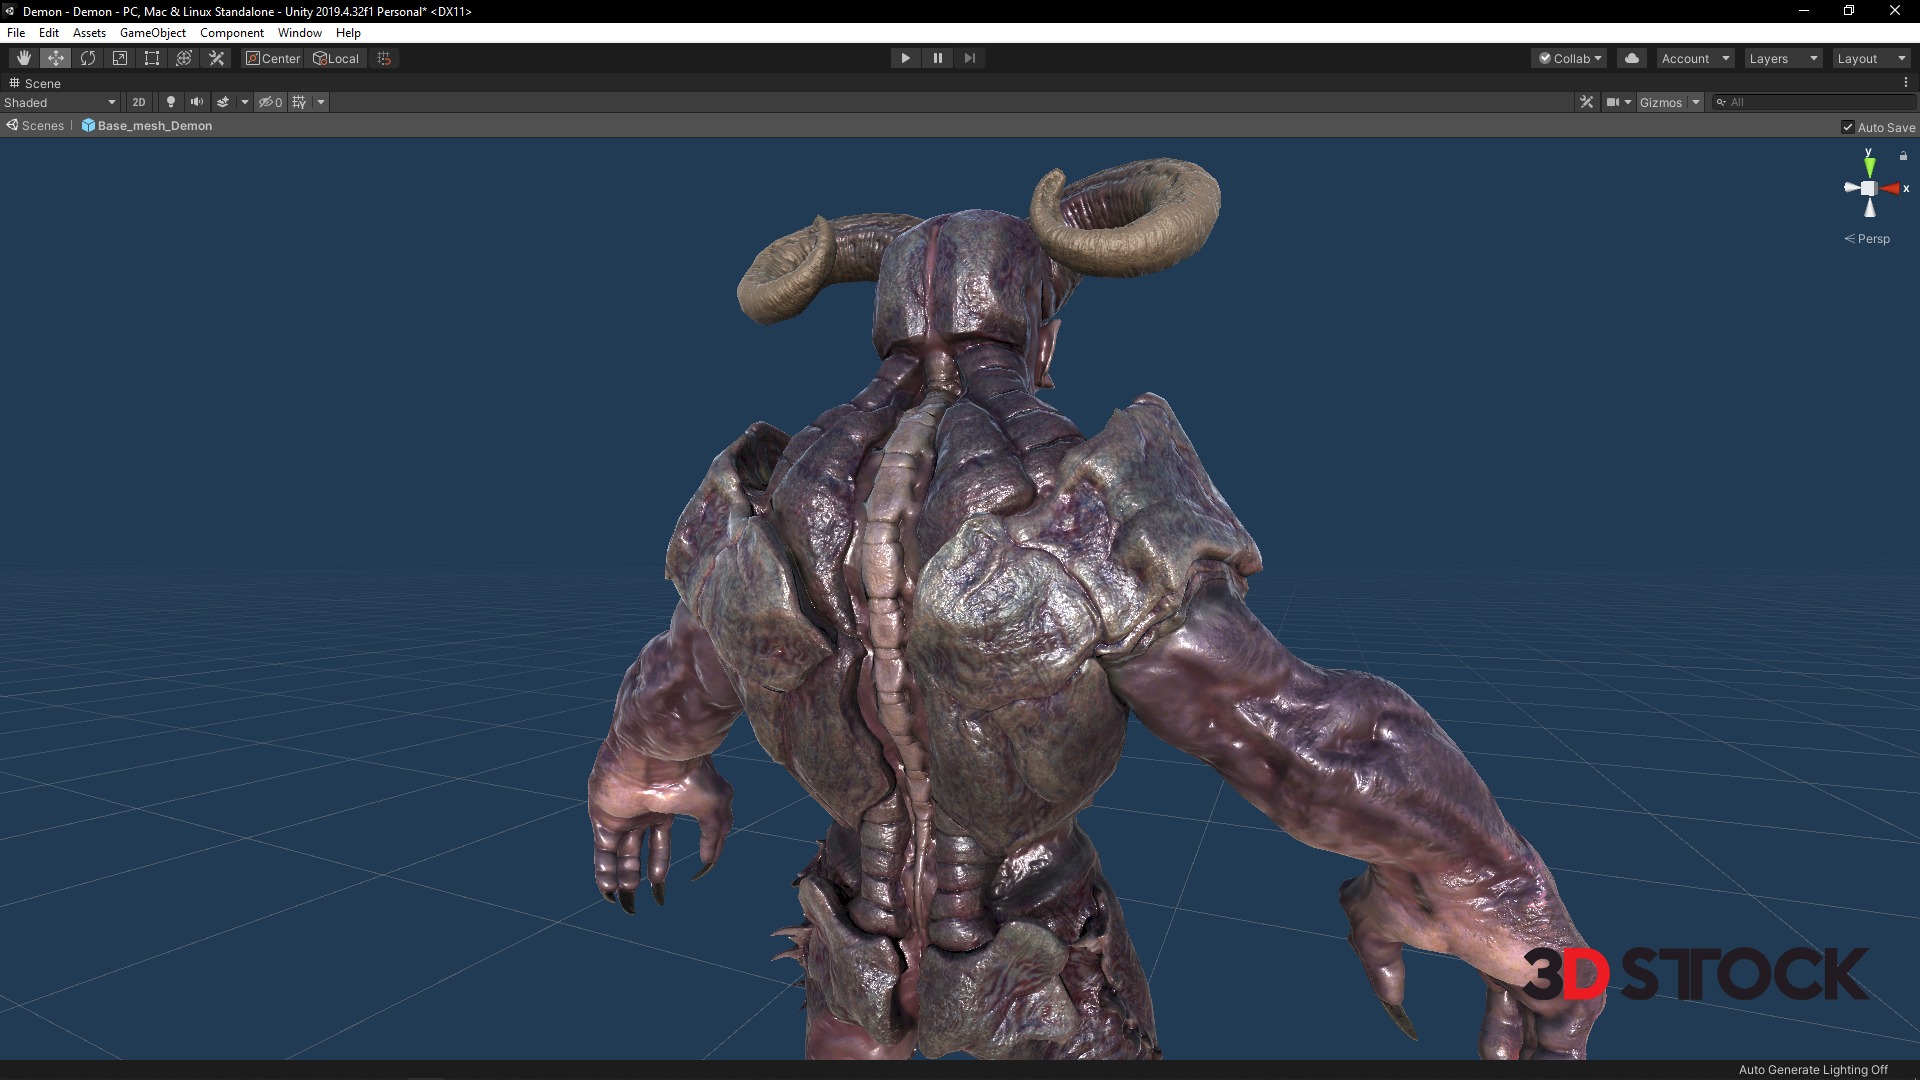Screen dimensions: 1920x1080
Task: Expand the Gizmos dropdown arrow
Action: click(x=1696, y=102)
